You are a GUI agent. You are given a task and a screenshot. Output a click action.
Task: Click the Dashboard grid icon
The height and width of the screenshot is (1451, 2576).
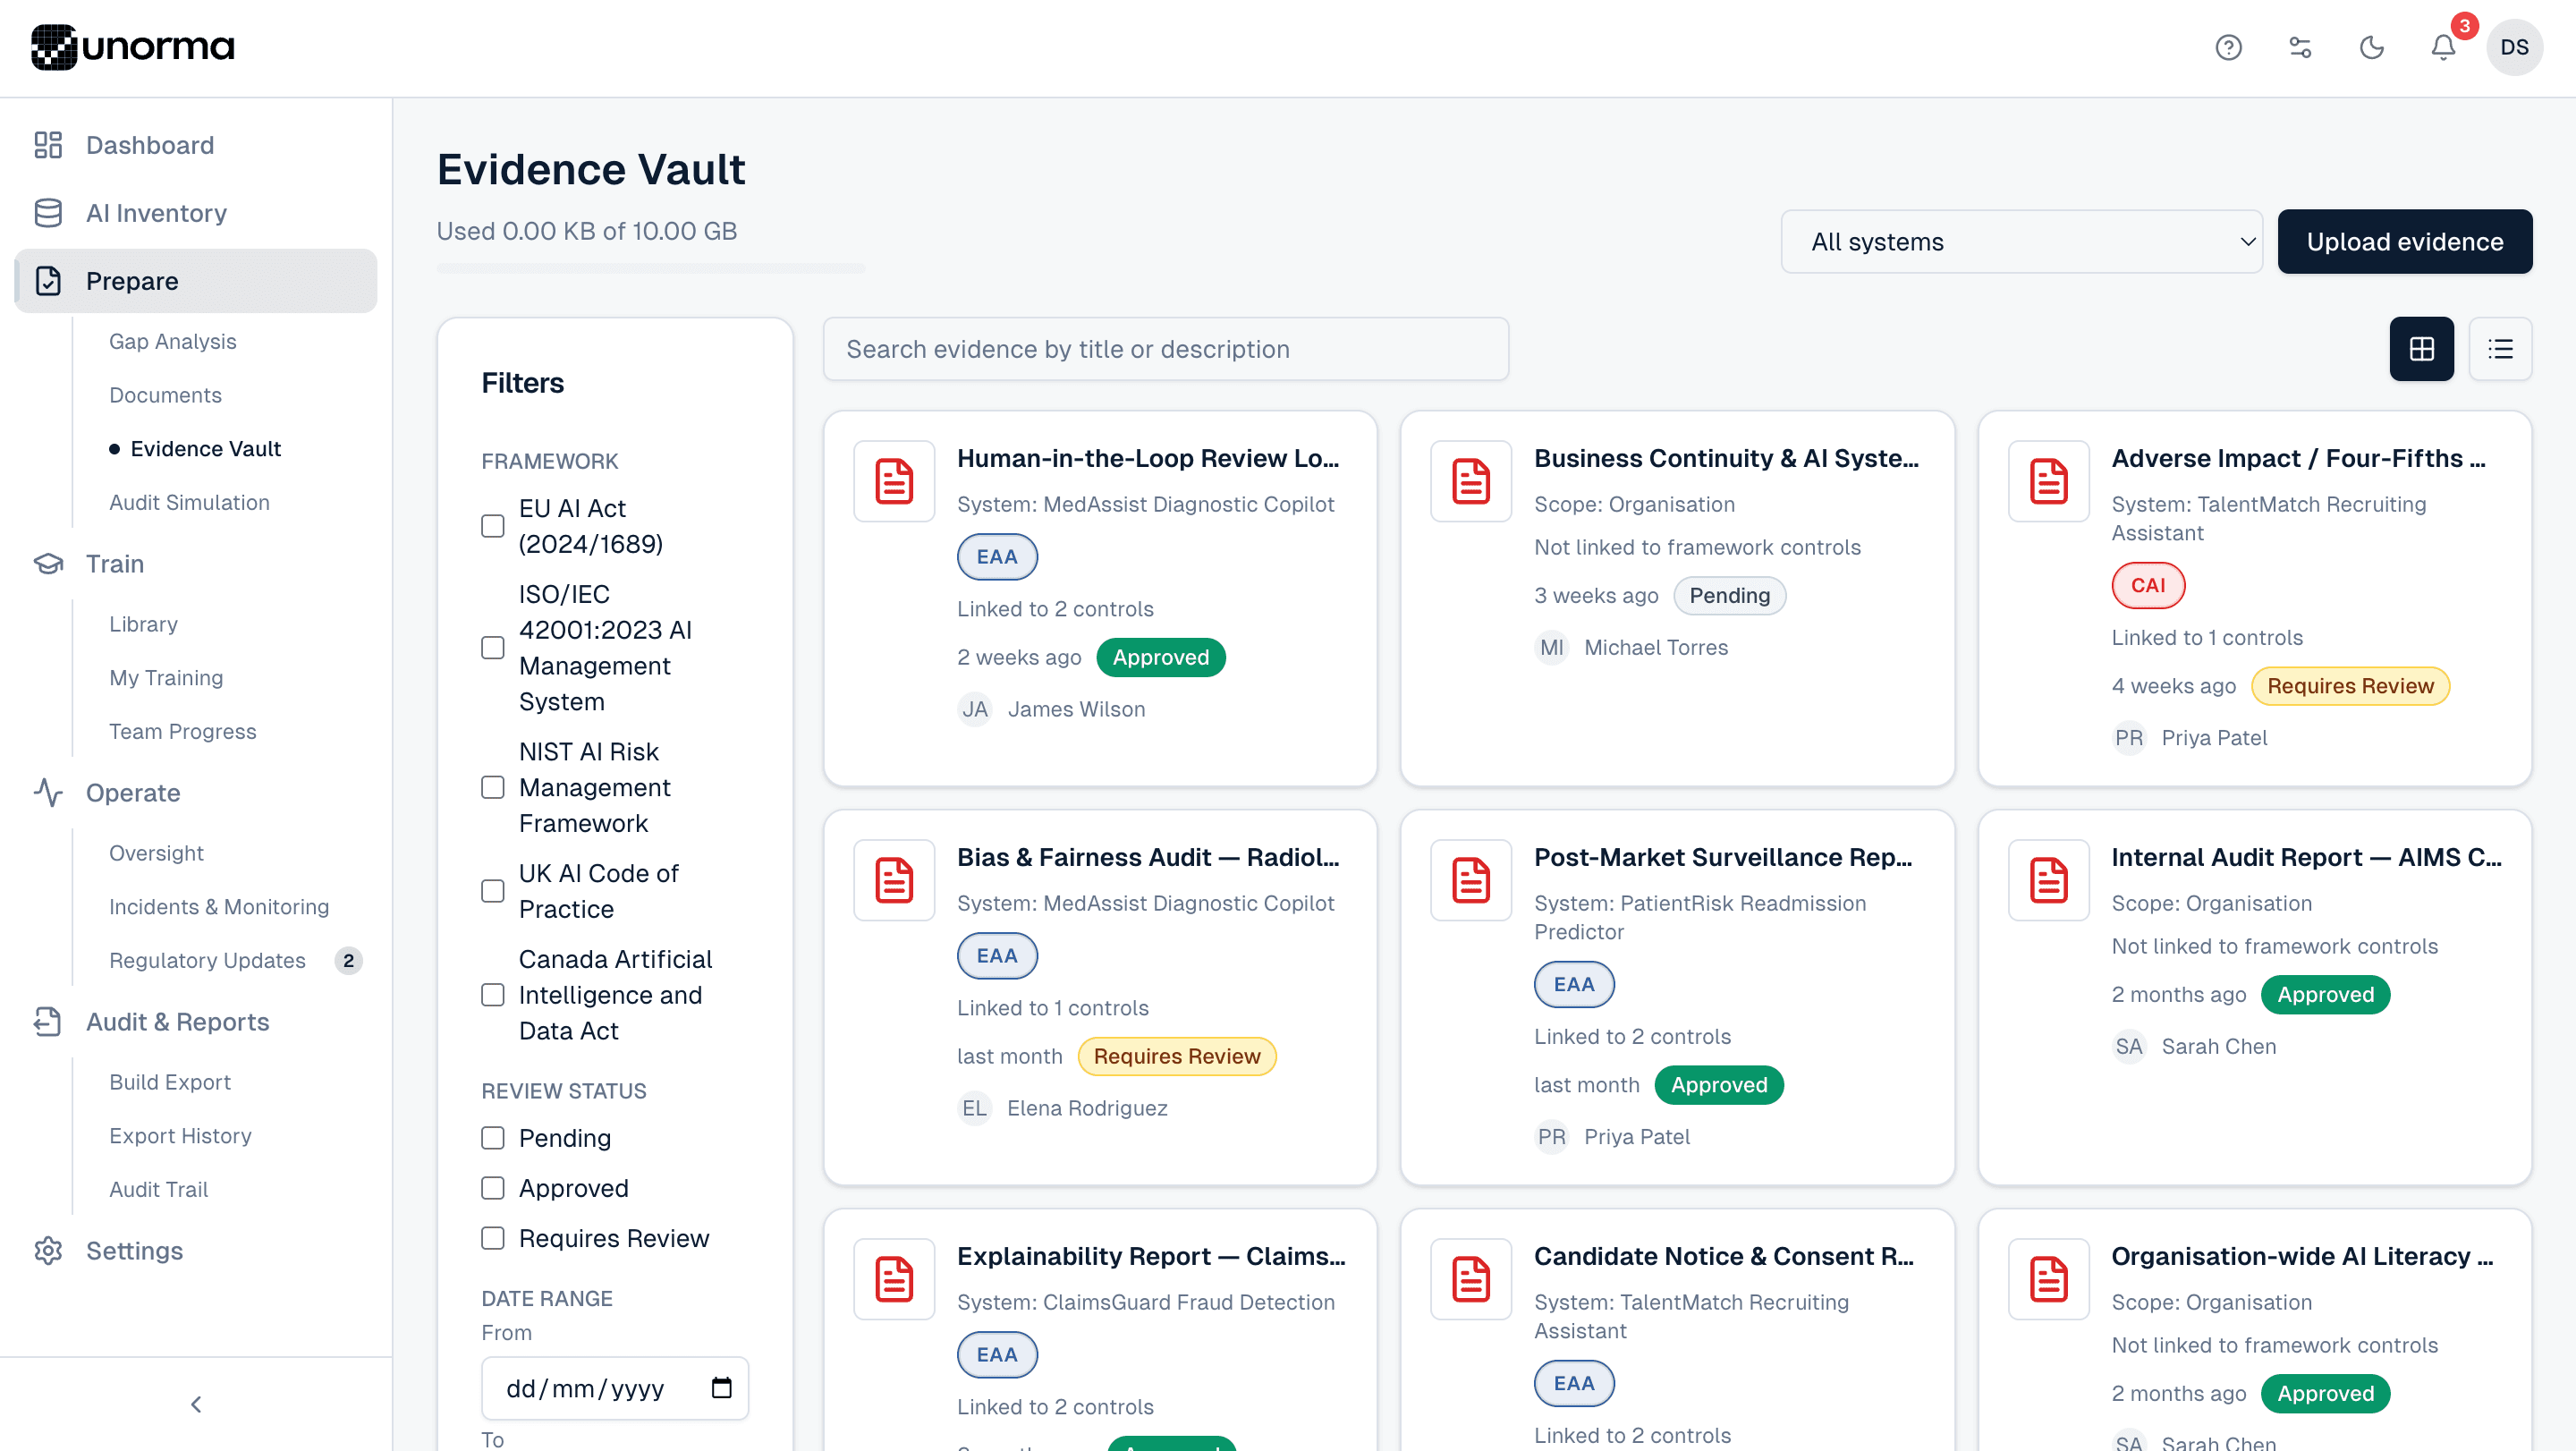48,145
